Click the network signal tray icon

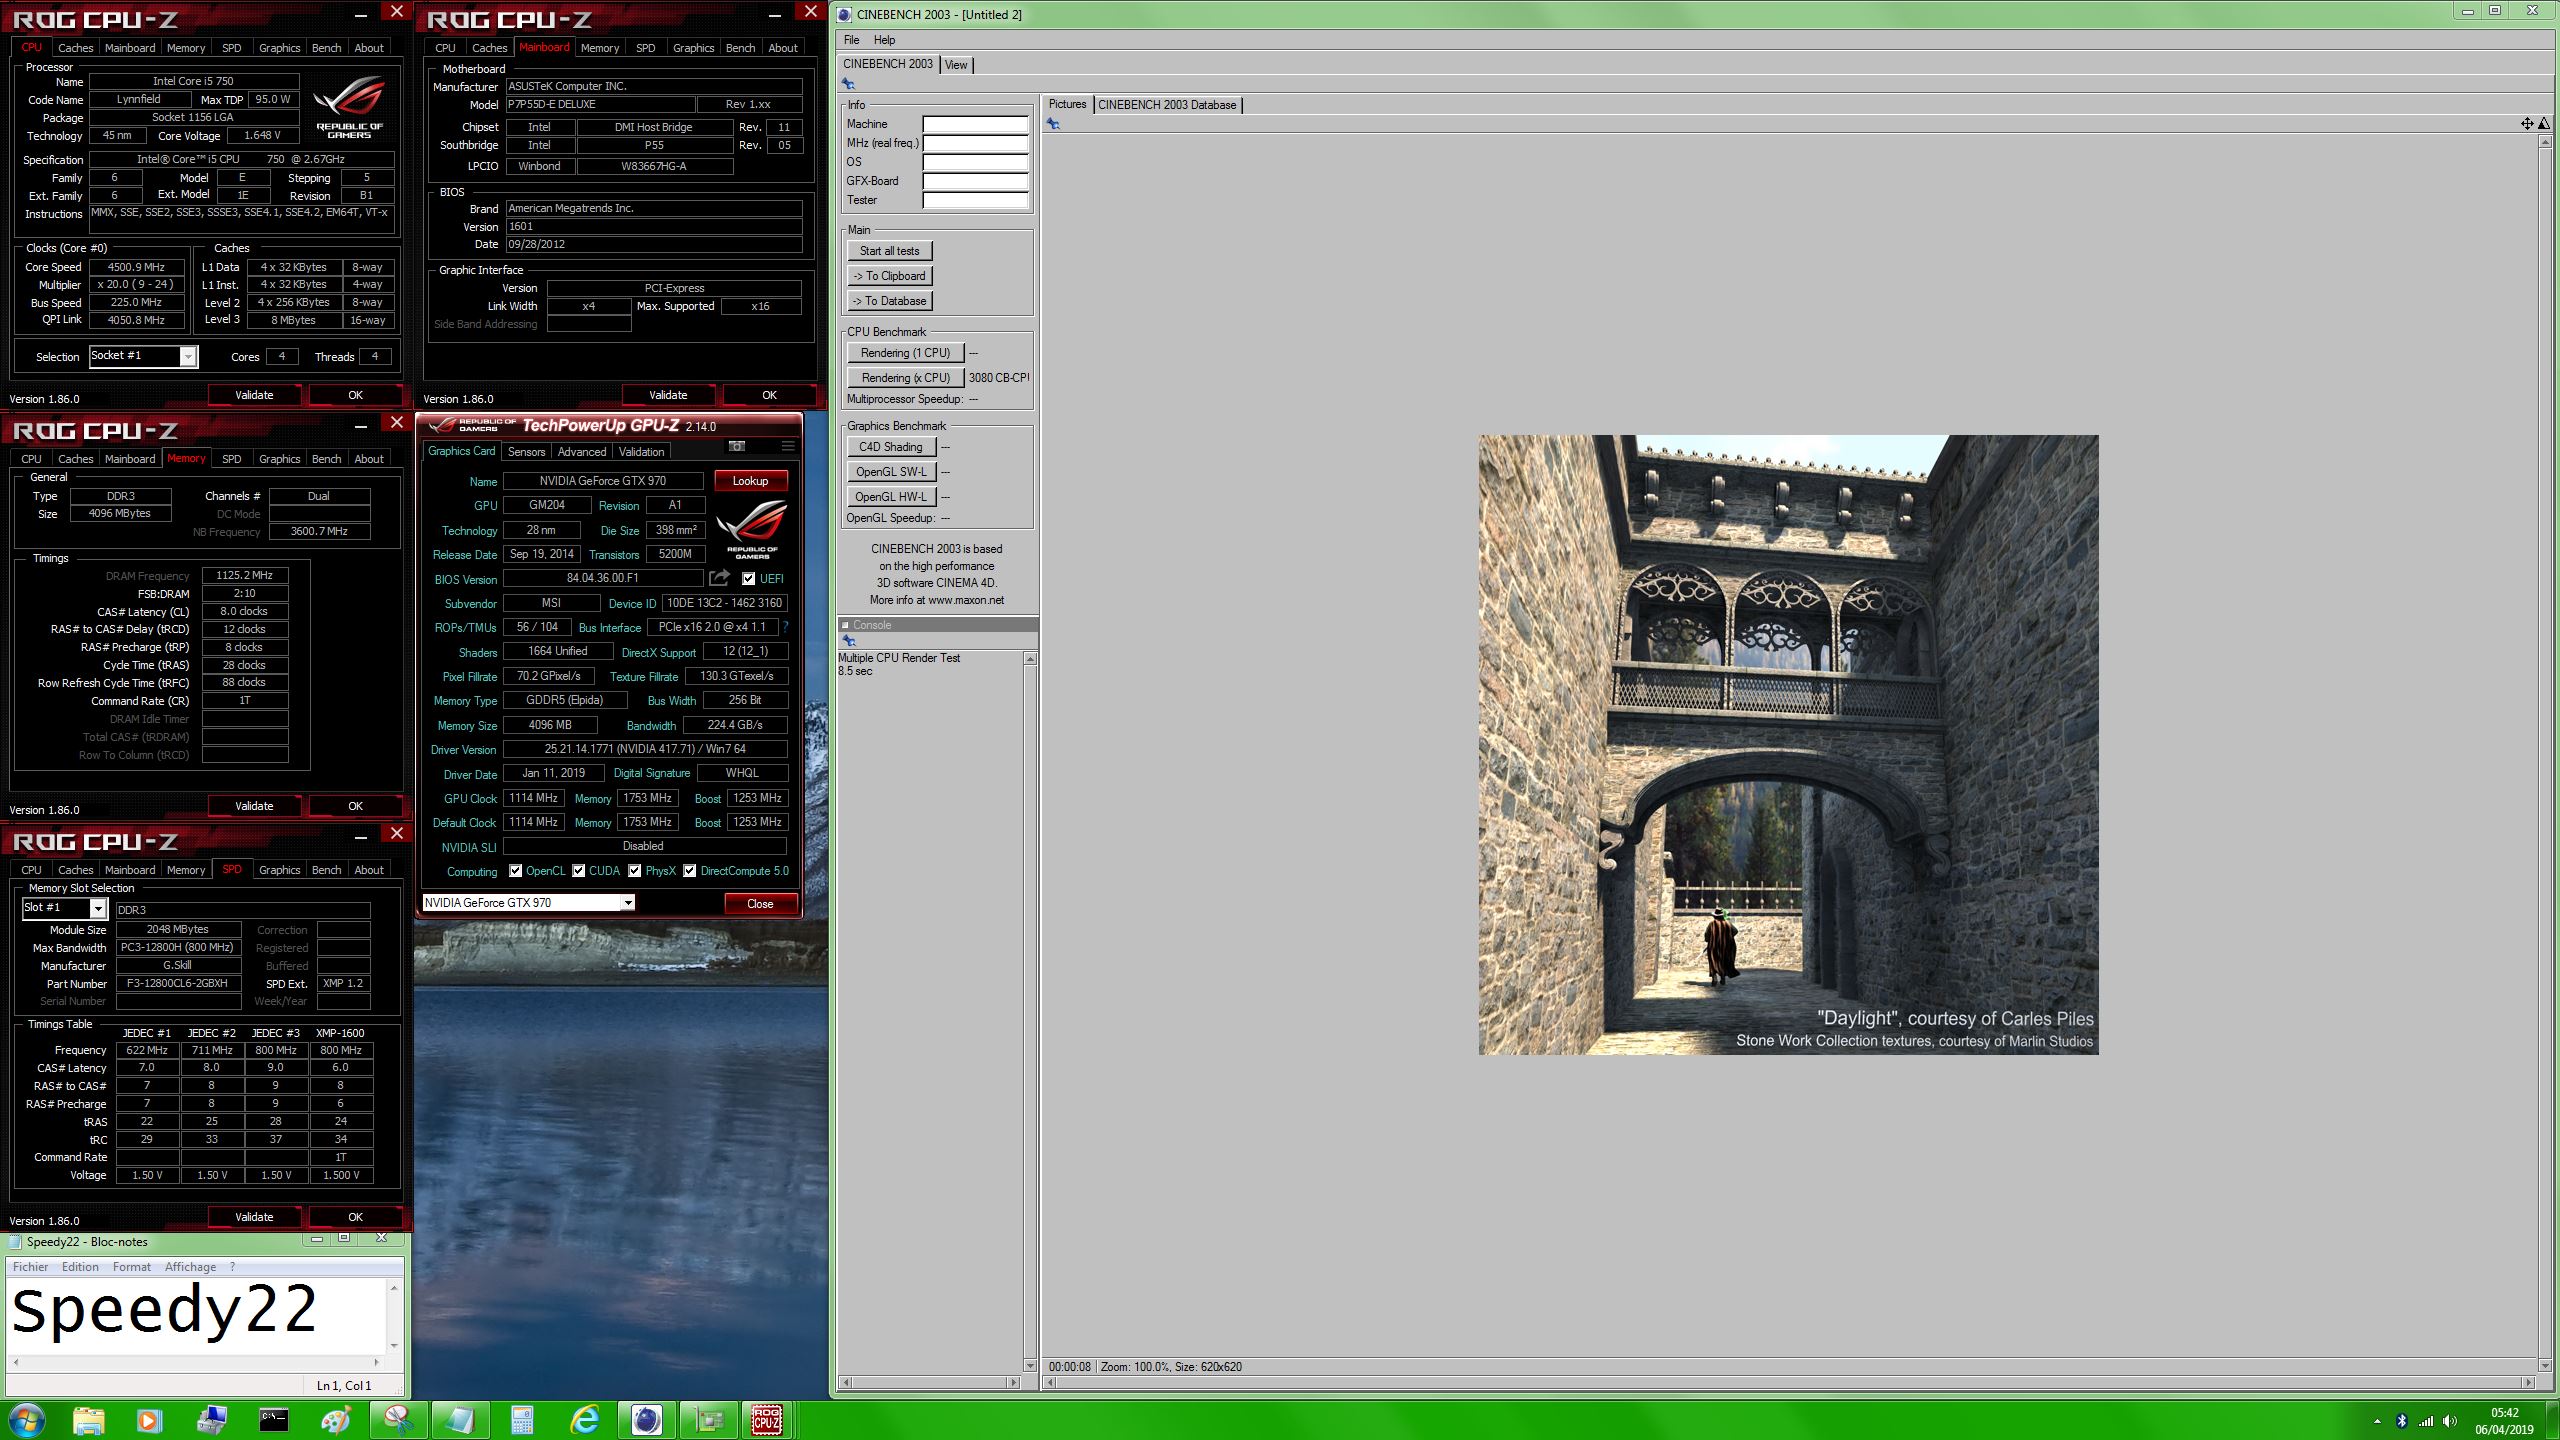pyautogui.click(x=2425, y=1421)
